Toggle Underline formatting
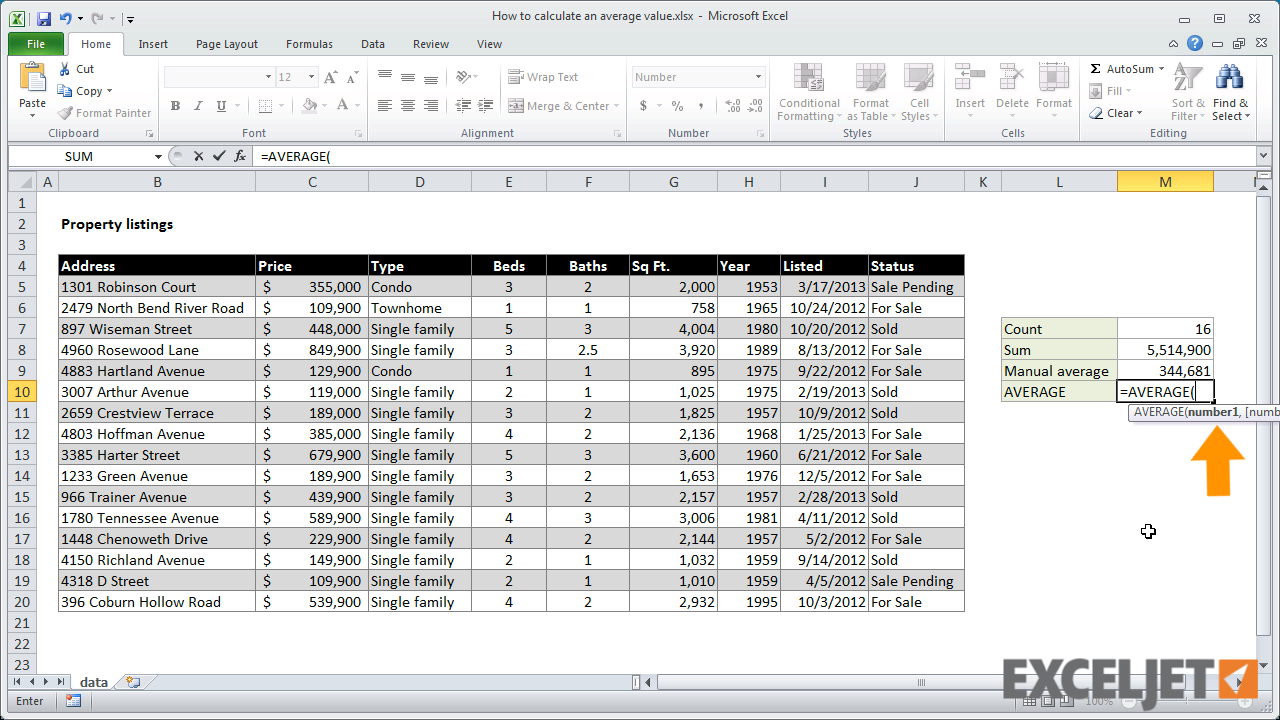 [x=221, y=106]
